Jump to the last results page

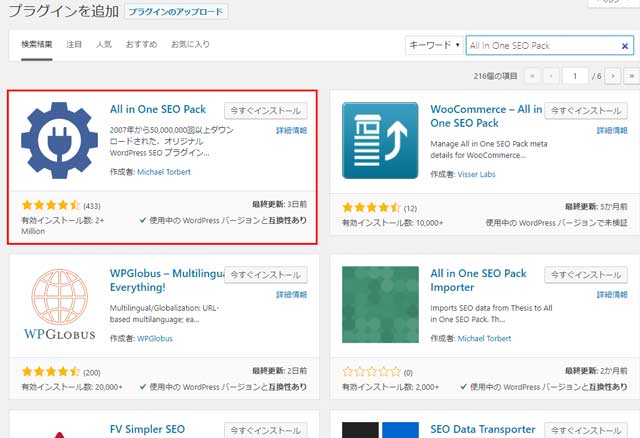(x=631, y=76)
